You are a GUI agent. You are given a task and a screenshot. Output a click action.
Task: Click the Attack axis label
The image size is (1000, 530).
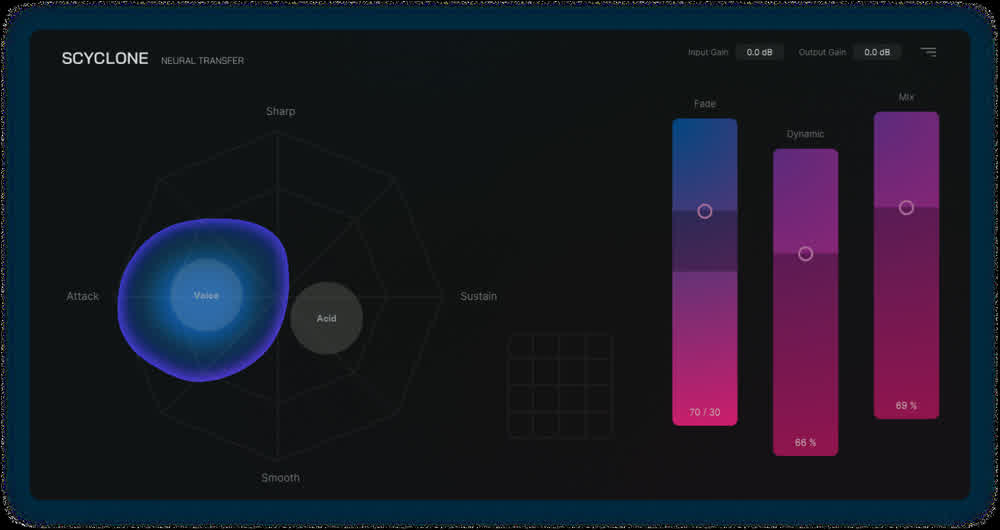click(x=83, y=297)
